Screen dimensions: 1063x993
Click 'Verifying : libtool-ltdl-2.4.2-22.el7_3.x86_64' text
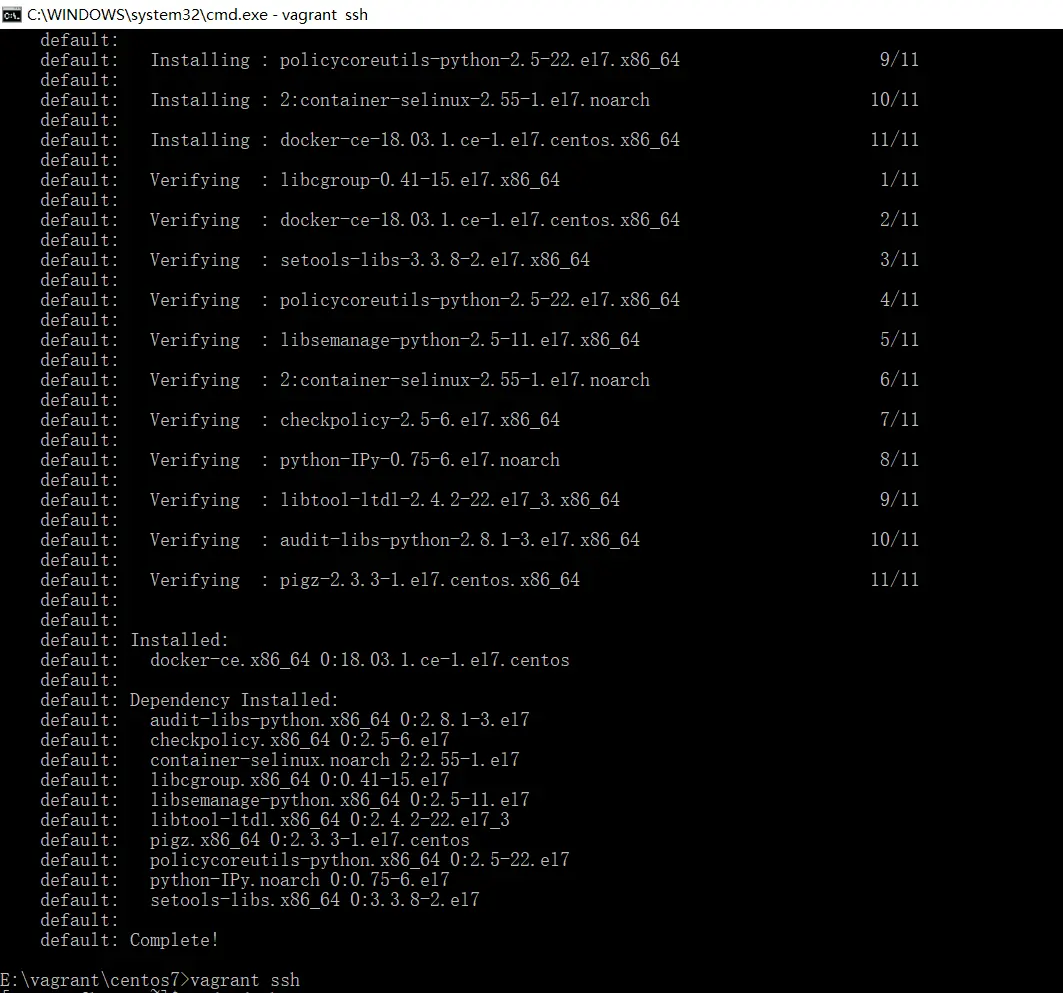(x=385, y=500)
